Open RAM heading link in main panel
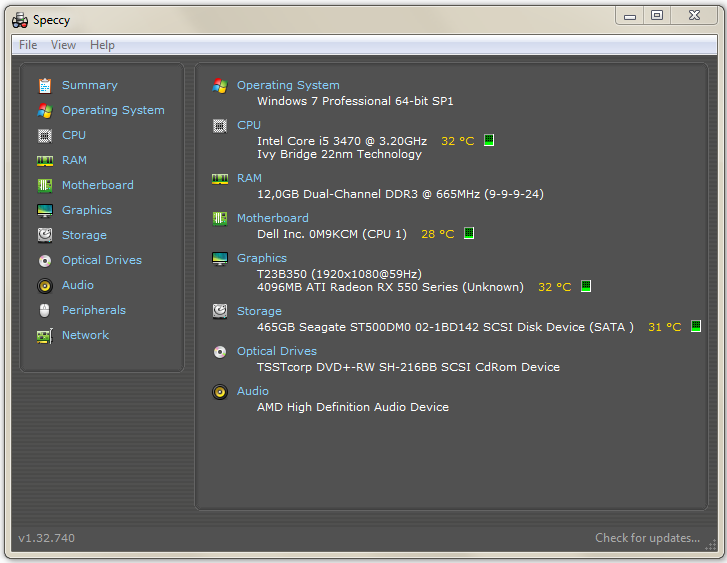Image resolution: width=727 pixels, height=563 pixels. pyautogui.click(x=249, y=178)
